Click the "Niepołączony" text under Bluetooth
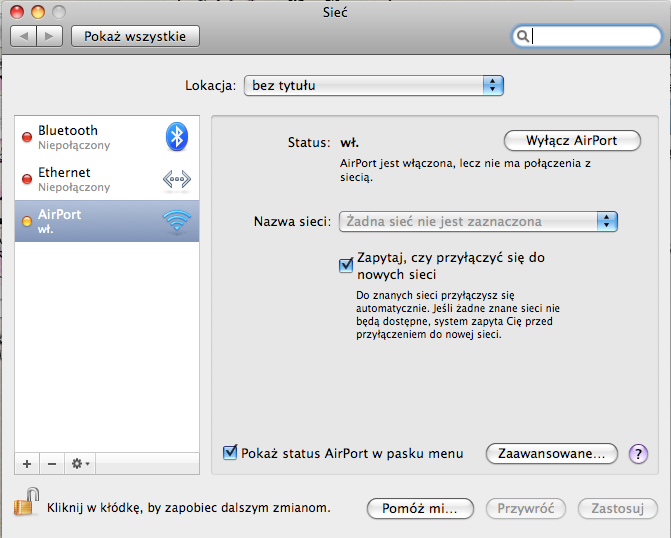This screenshot has width=671, height=538. (74, 146)
